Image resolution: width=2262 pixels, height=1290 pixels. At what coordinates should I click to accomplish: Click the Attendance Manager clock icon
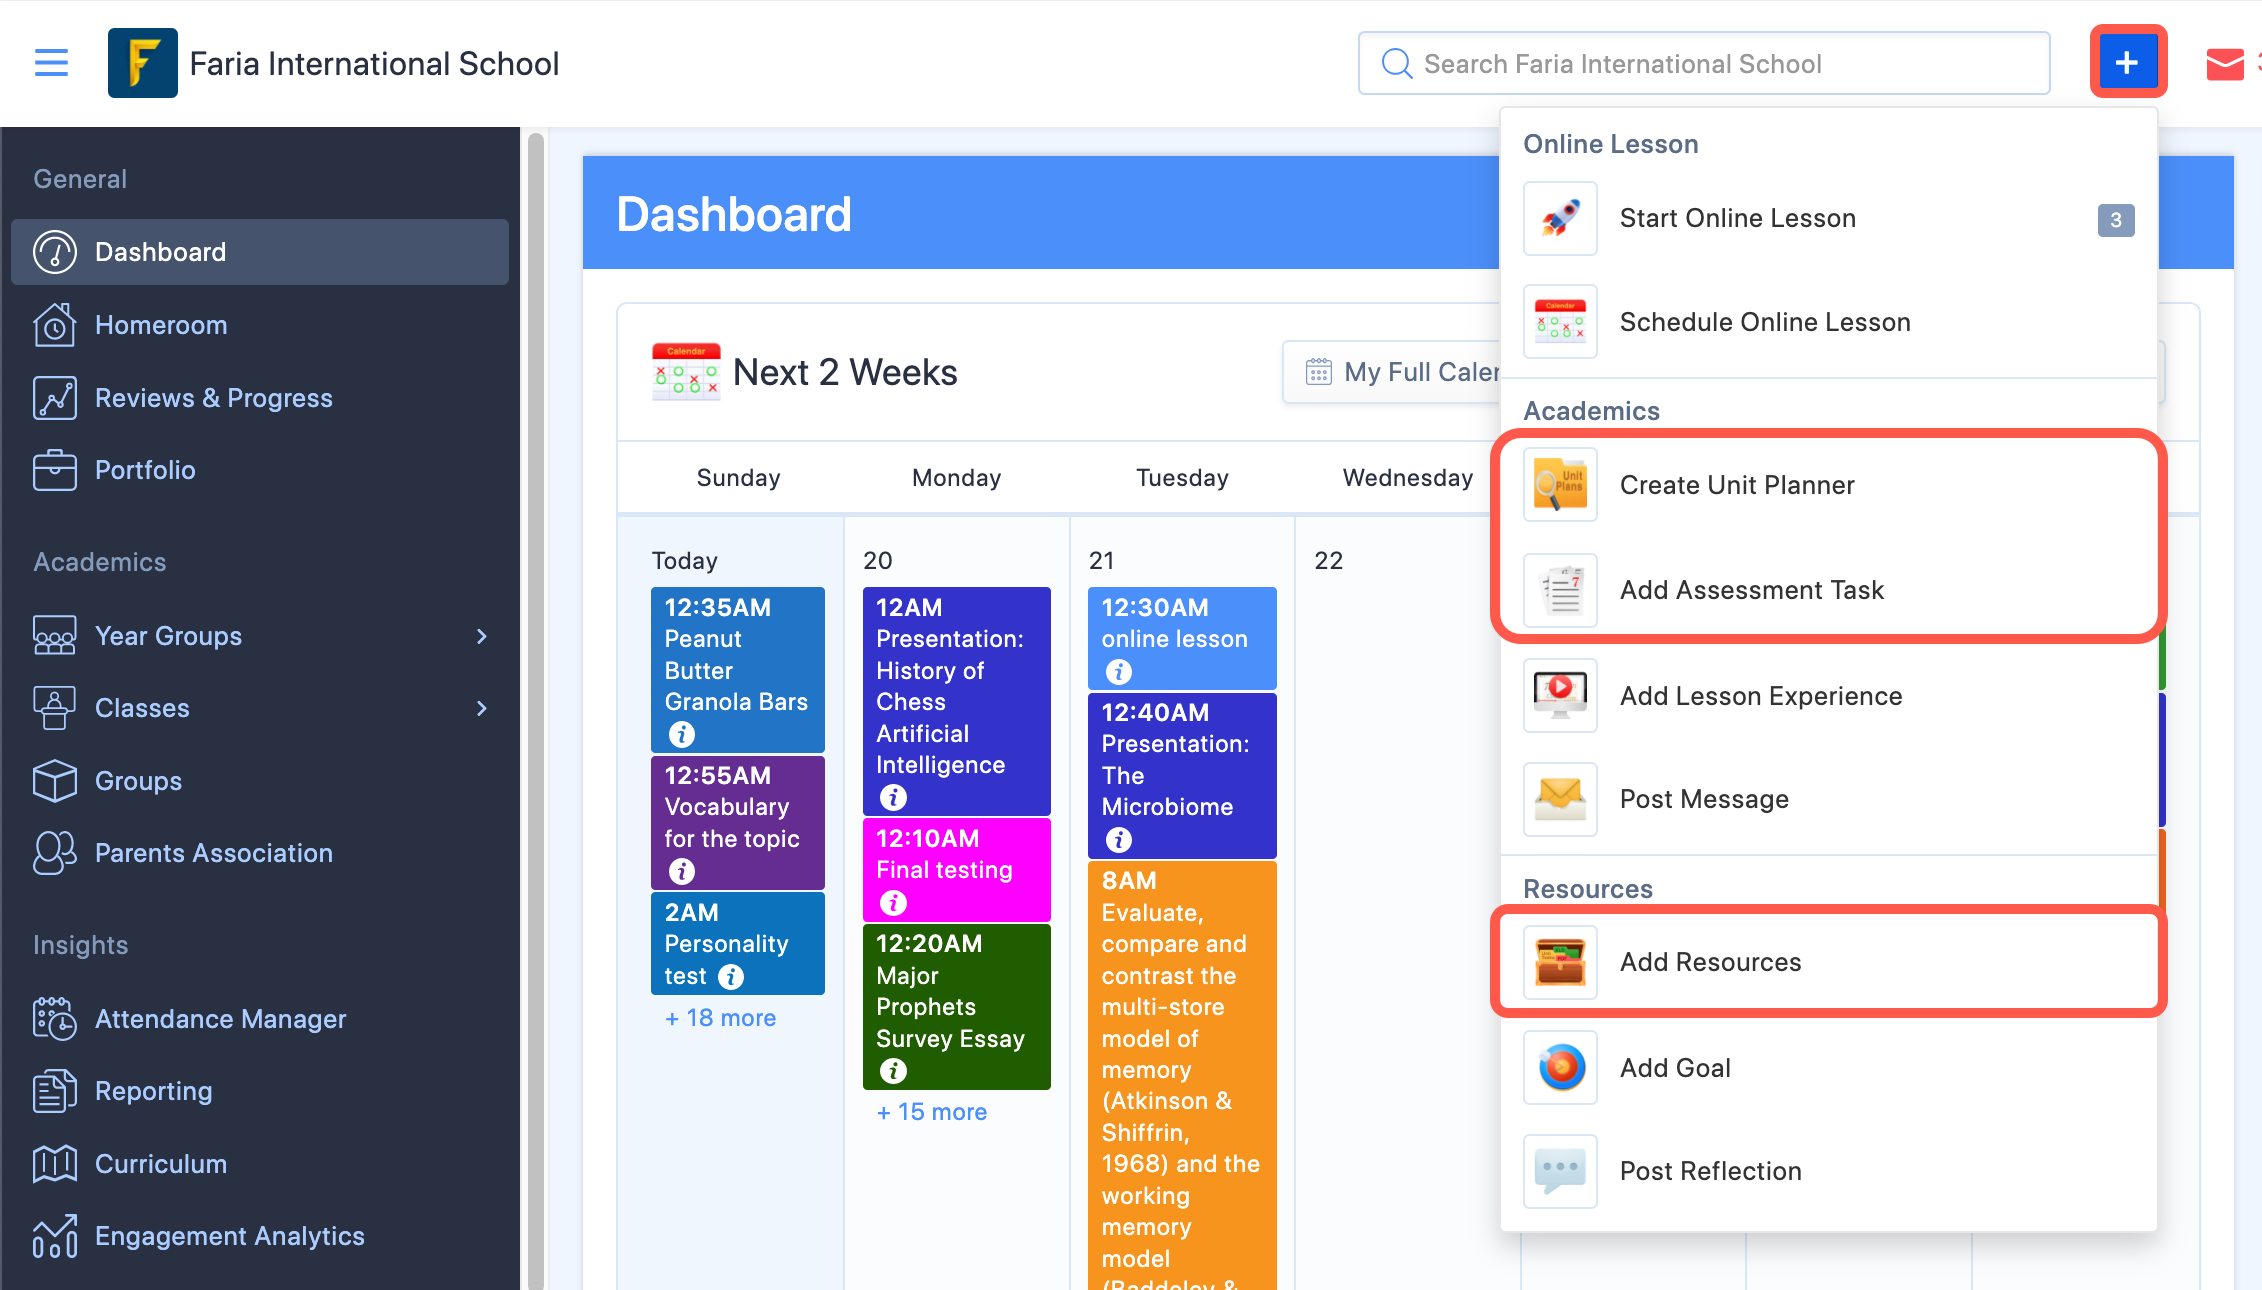[53, 1019]
